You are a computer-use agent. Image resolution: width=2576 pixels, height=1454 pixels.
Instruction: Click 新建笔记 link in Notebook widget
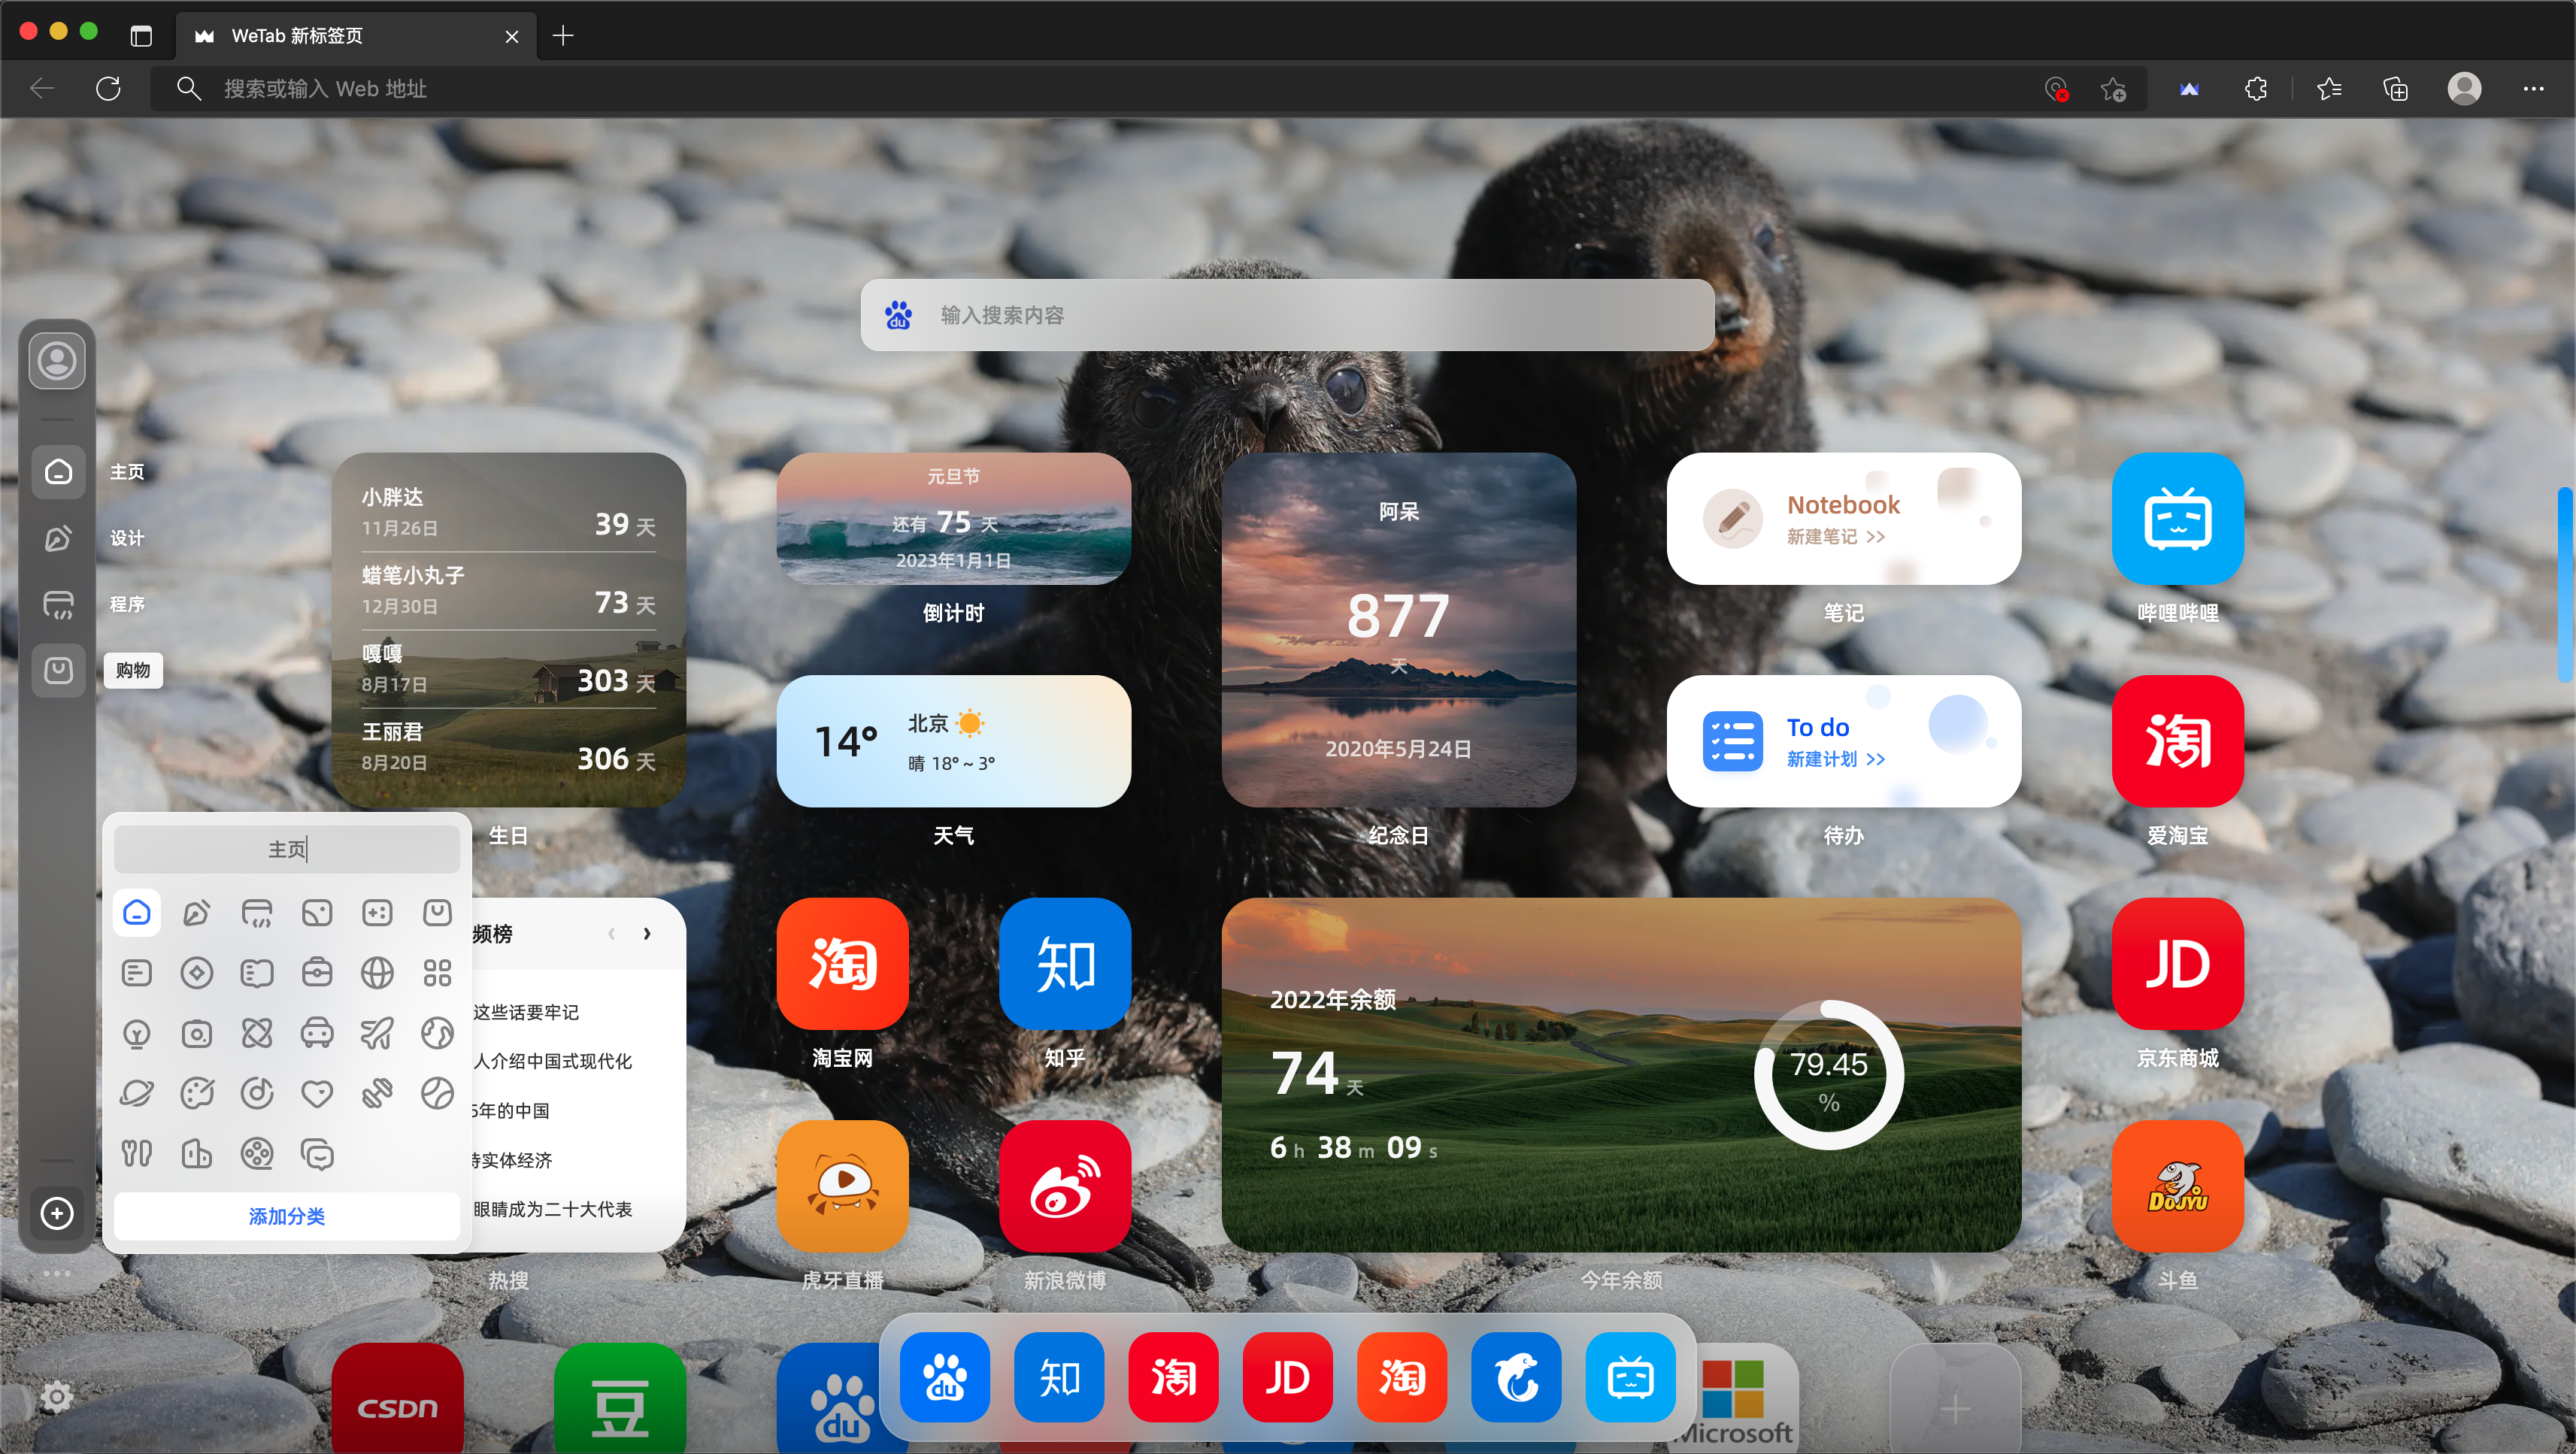click(x=1835, y=537)
